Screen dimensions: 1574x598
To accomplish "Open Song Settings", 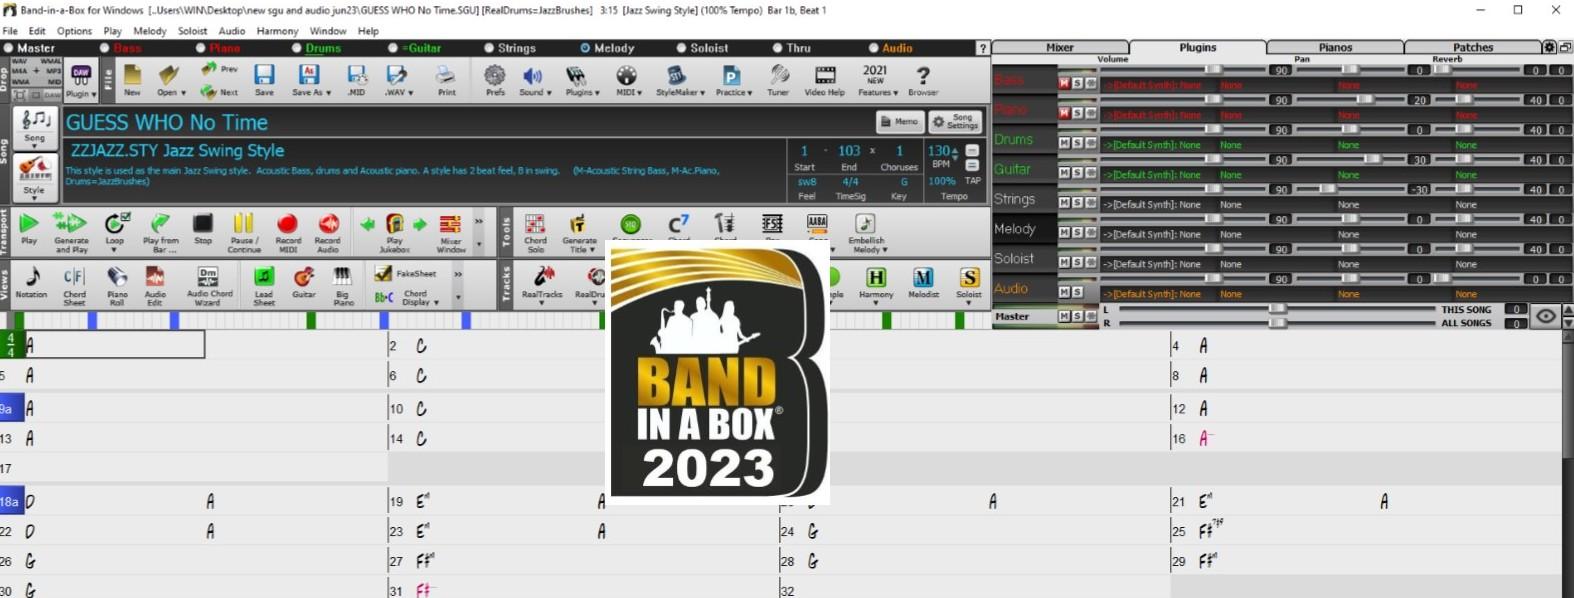I will pyautogui.click(x=955, y=121).
